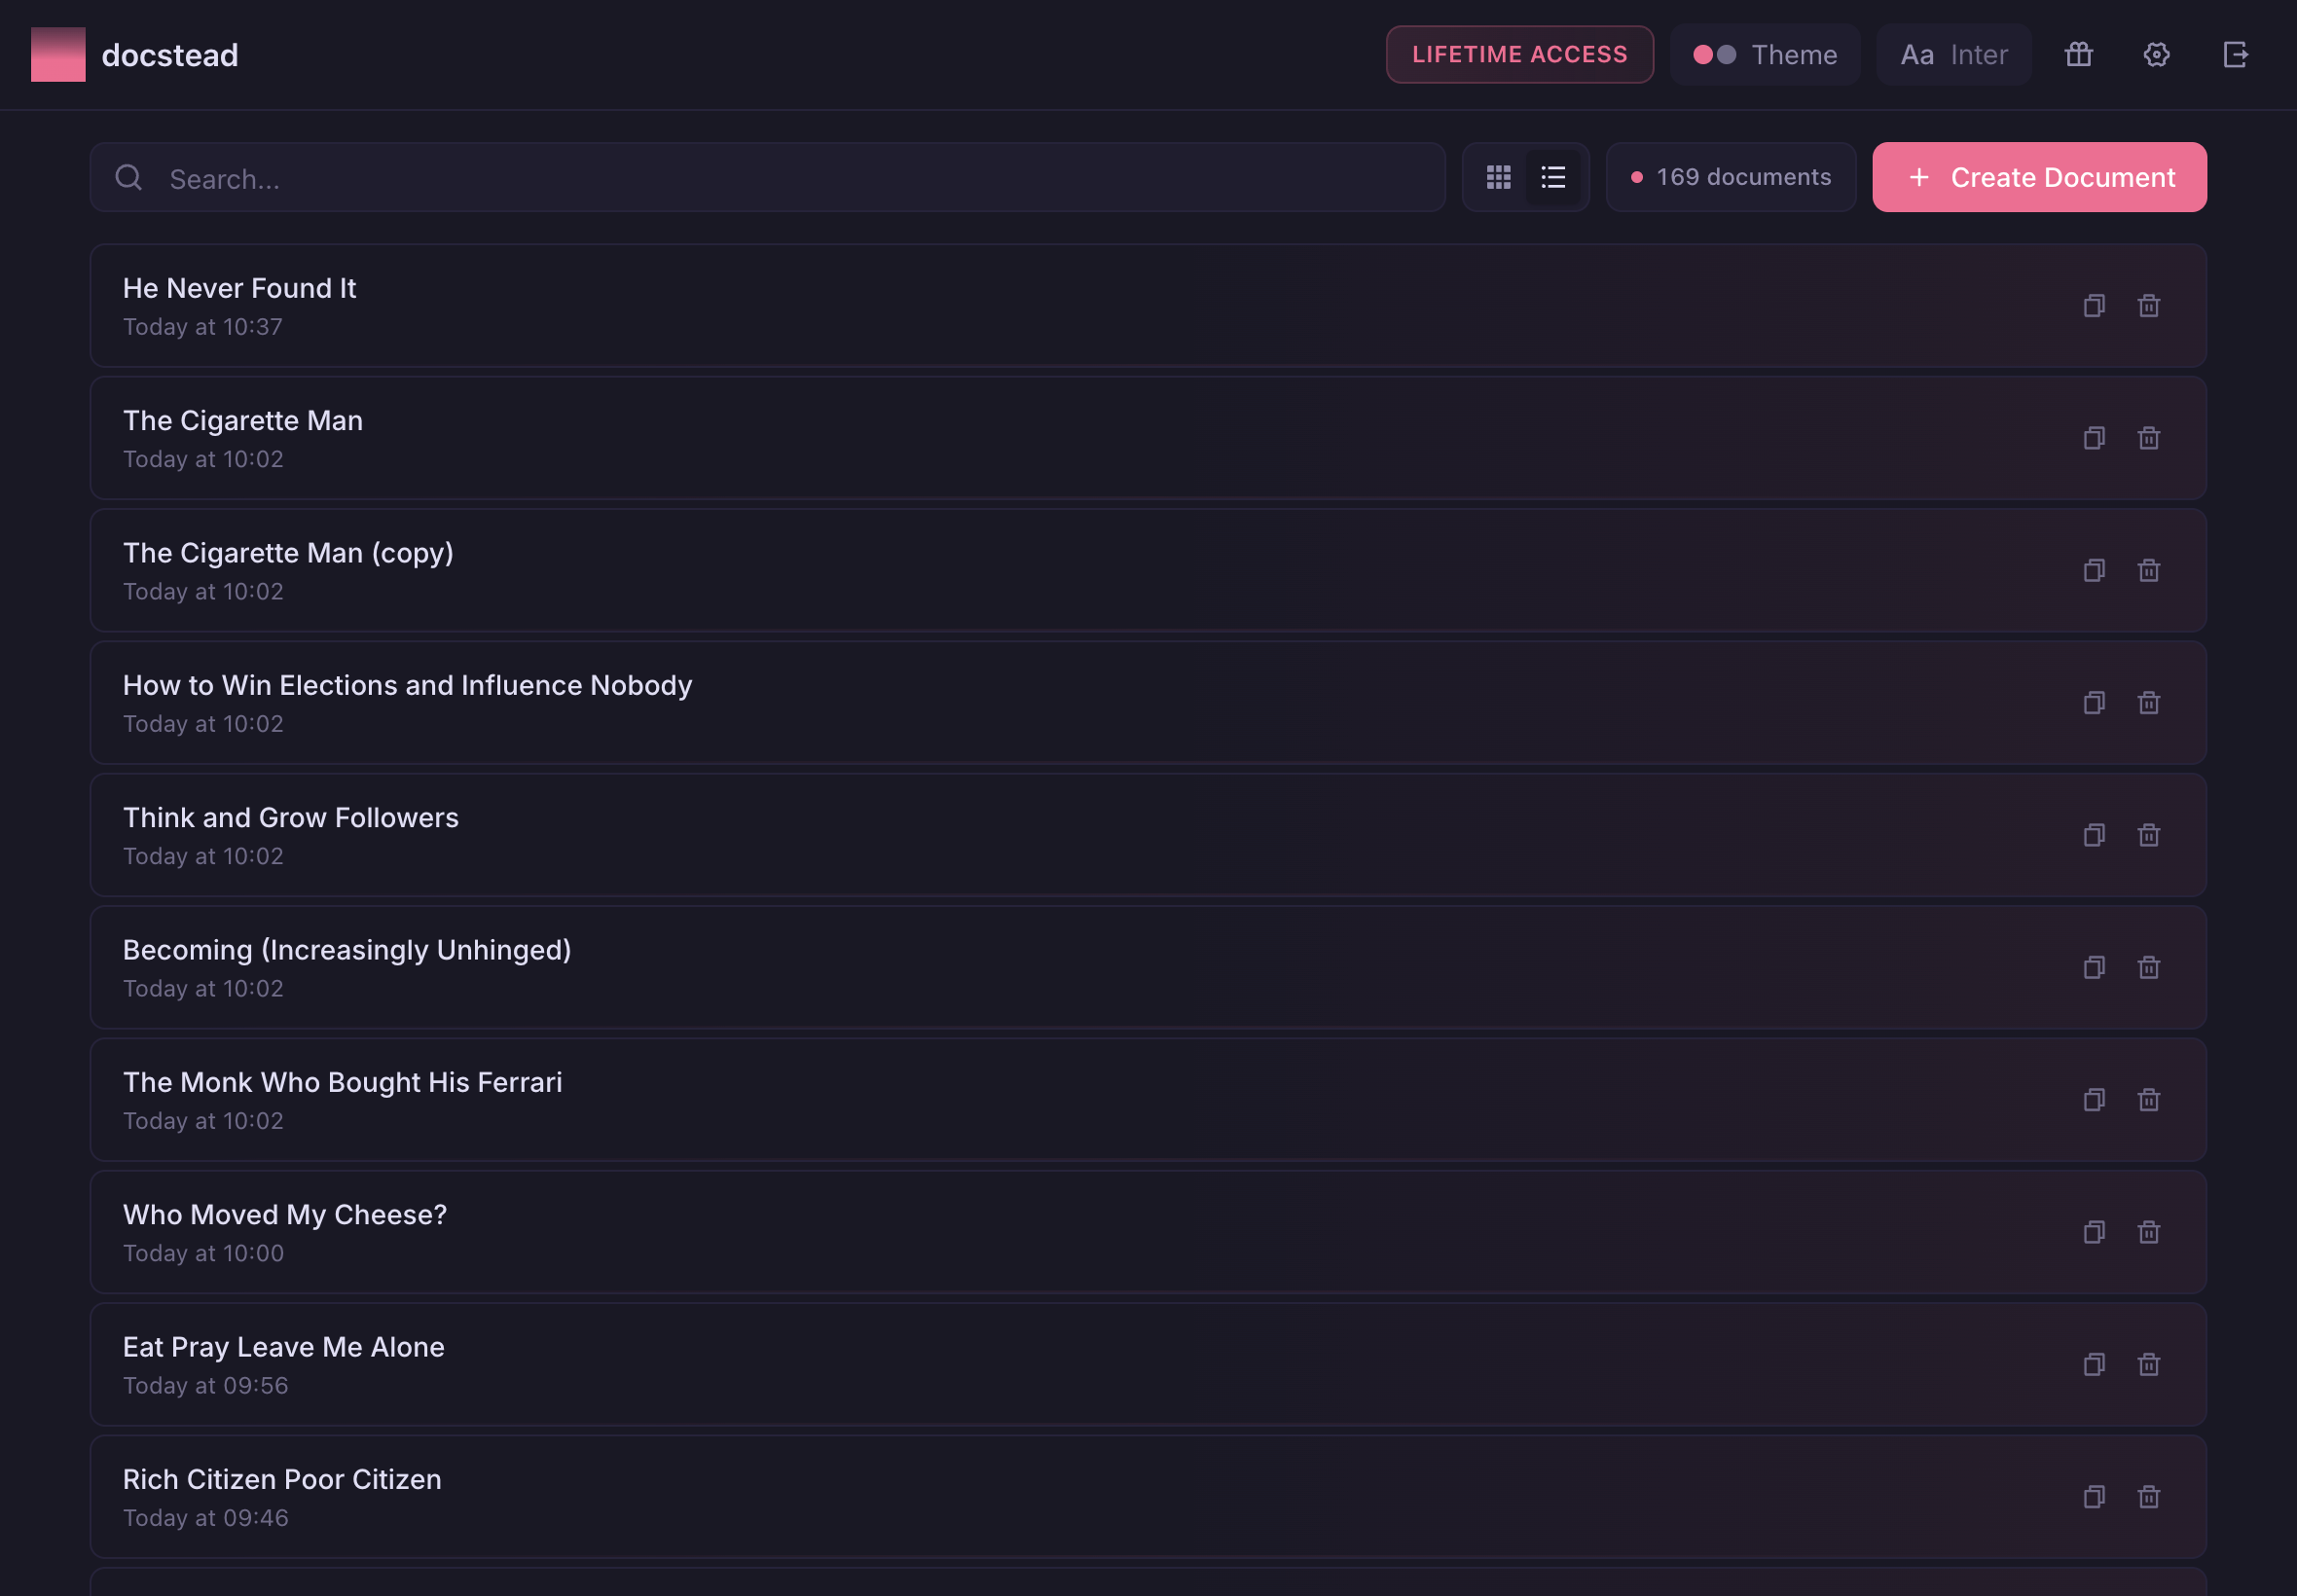
Task: Delete 'The Cigarette Man (copy)' document
Action: point(2148,570)
